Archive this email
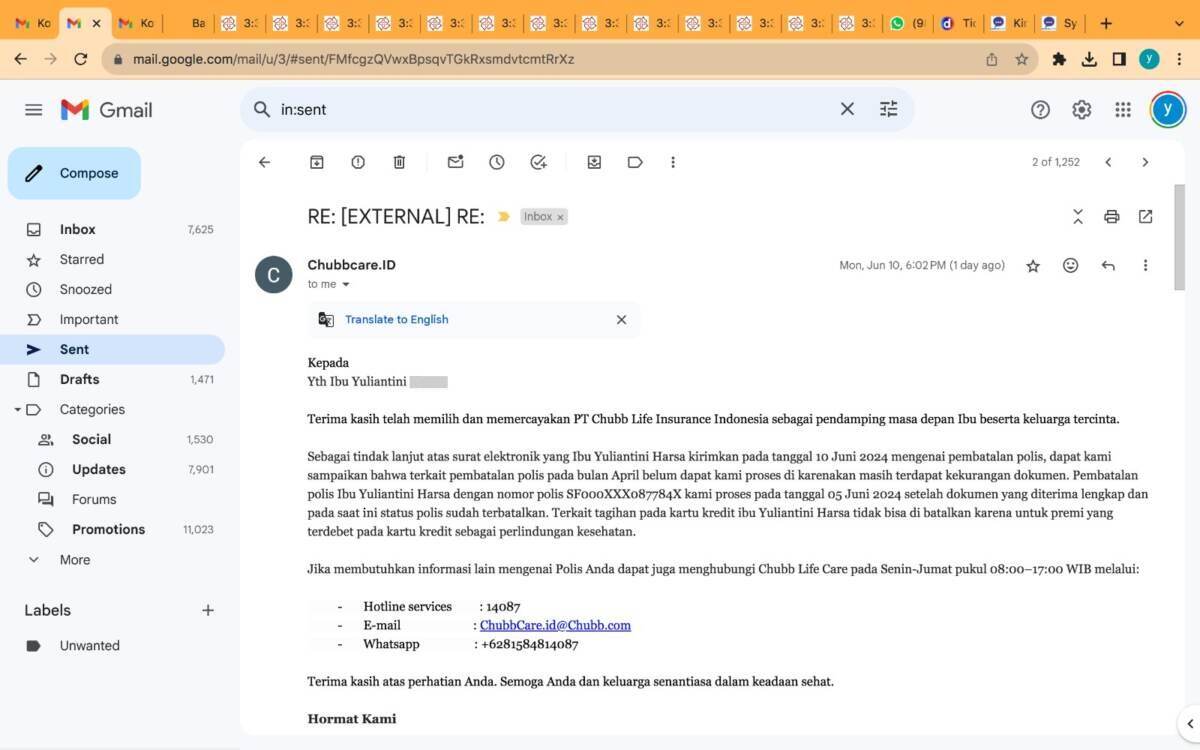 coord(317,162)
